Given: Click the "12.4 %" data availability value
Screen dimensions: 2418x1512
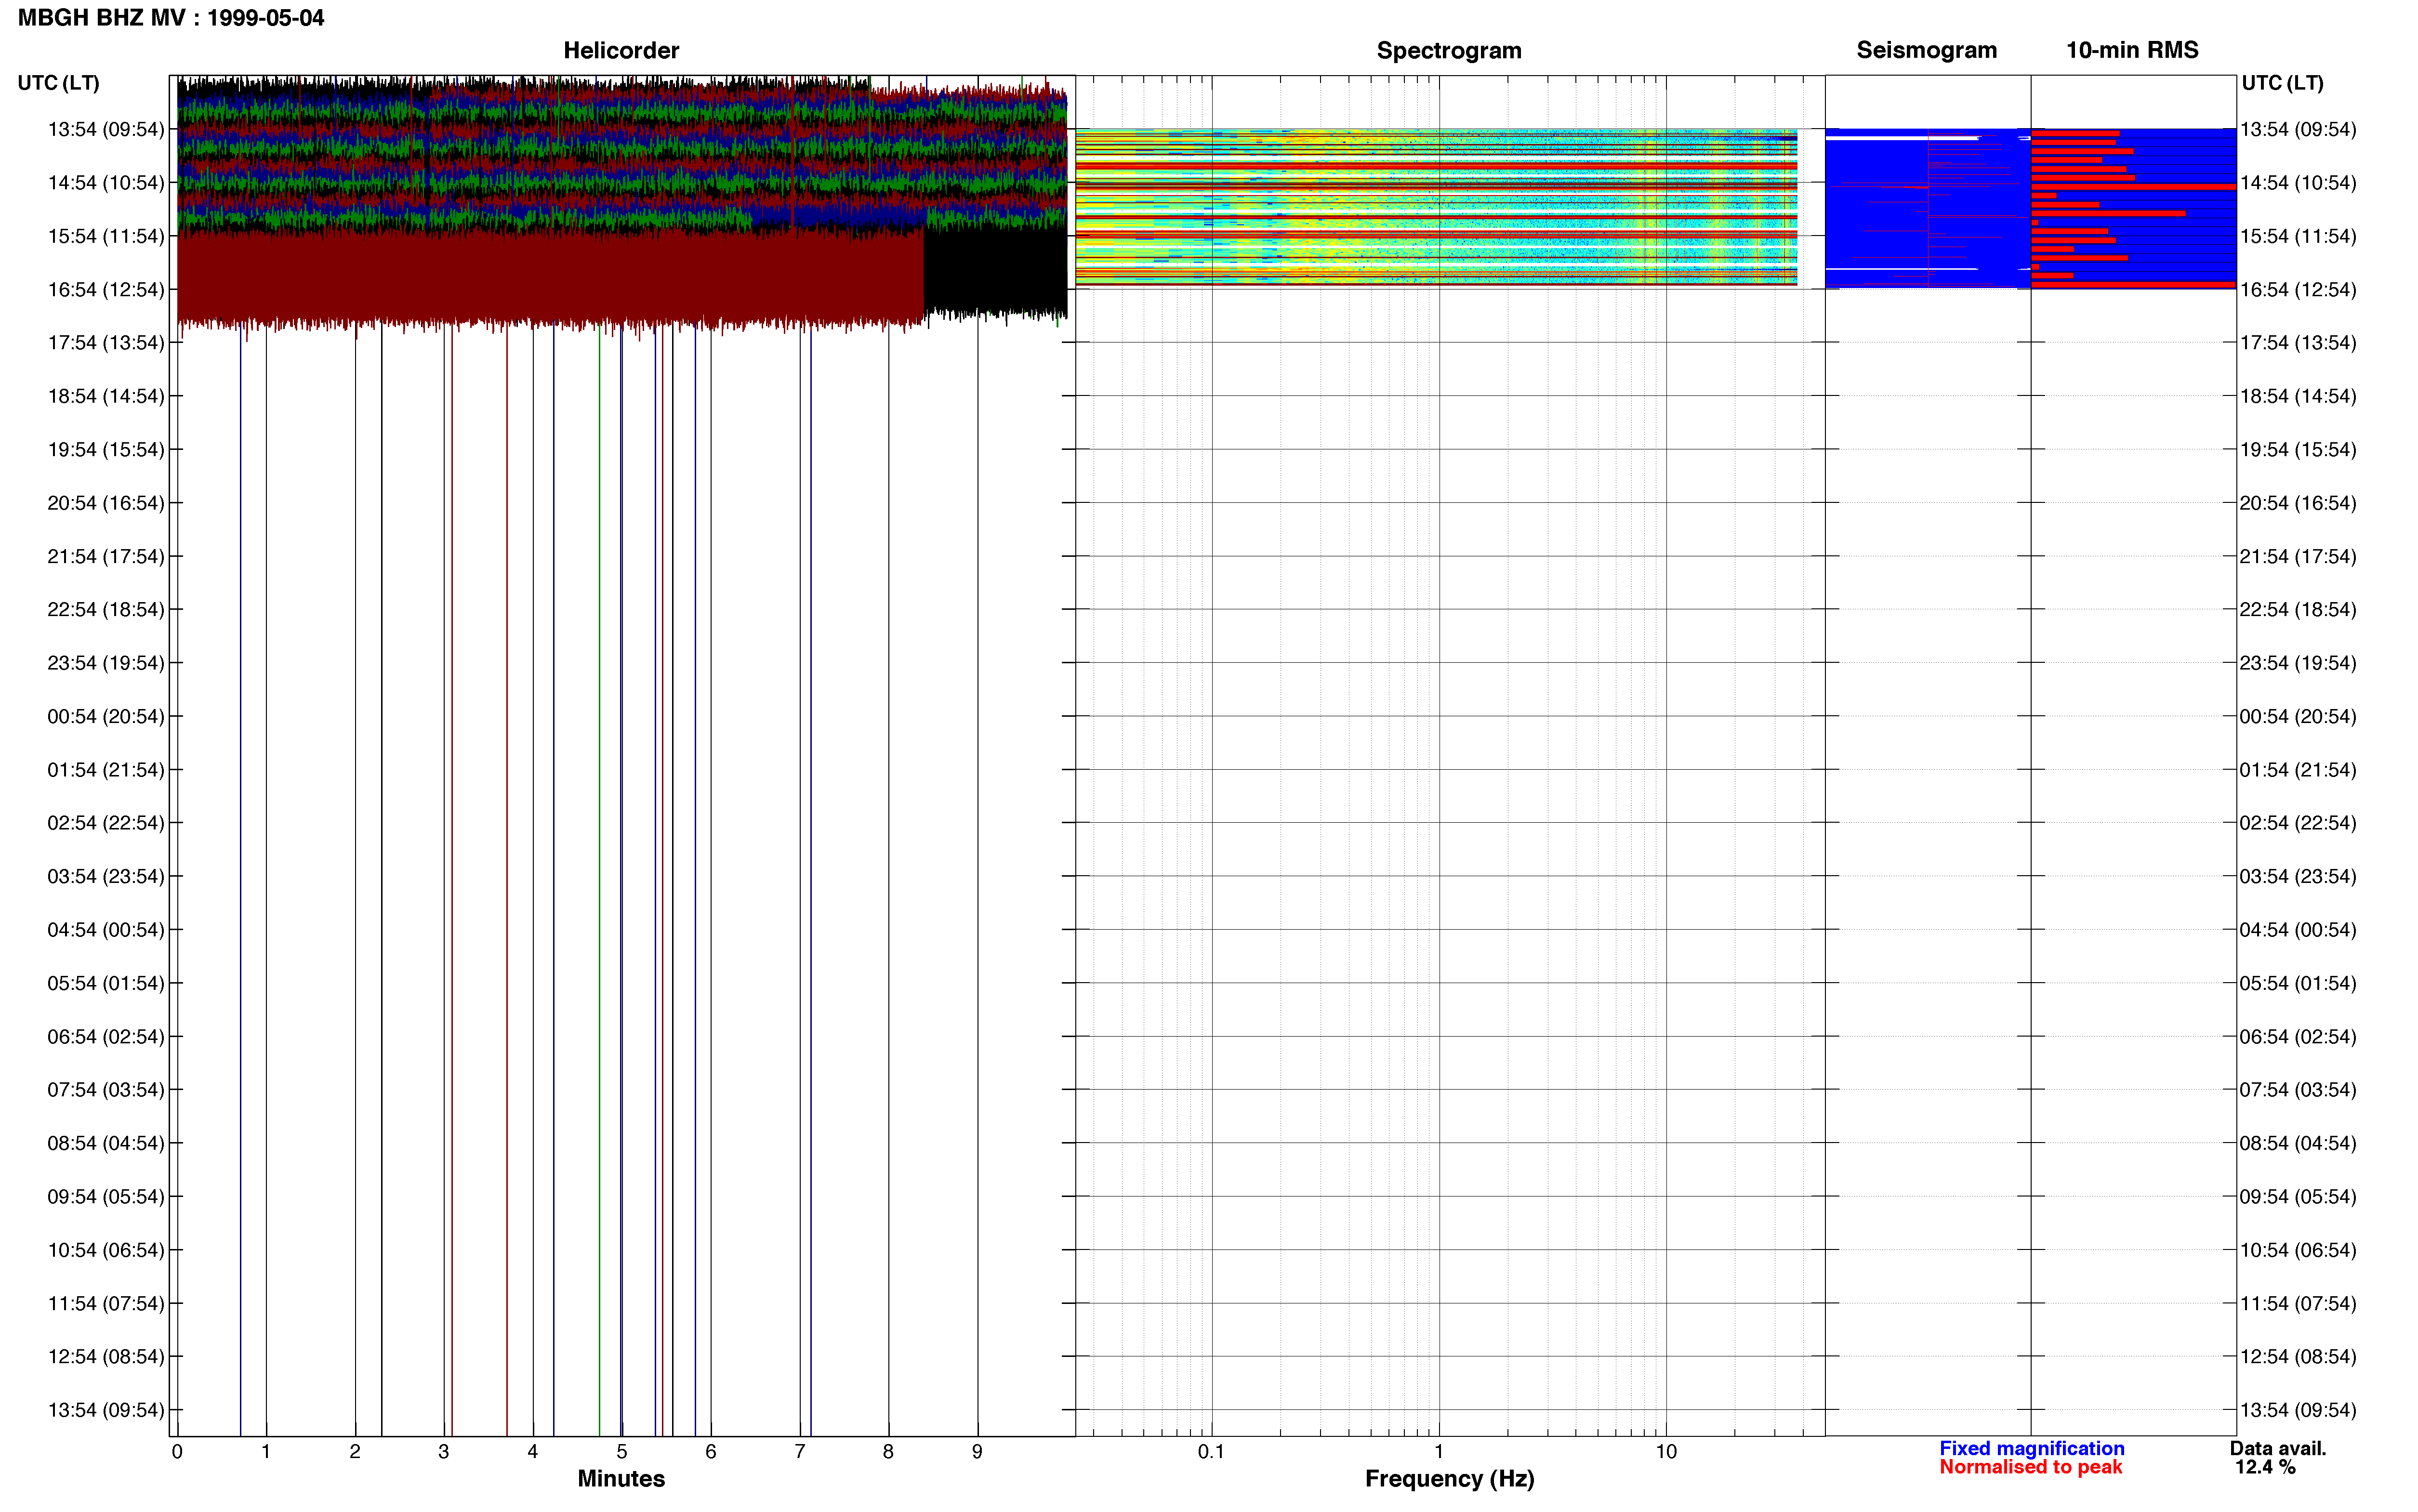Looking at the screenshot, I should 2265,1467.
